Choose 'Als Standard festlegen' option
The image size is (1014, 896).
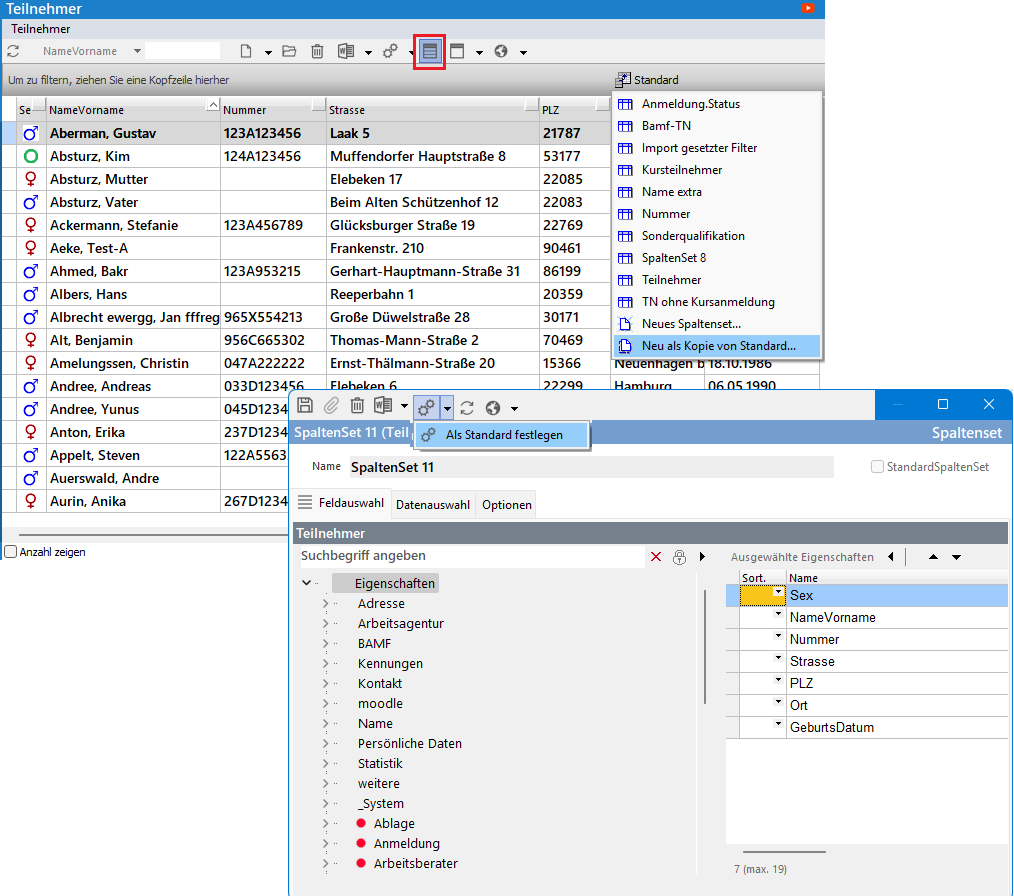coord(504,435)
